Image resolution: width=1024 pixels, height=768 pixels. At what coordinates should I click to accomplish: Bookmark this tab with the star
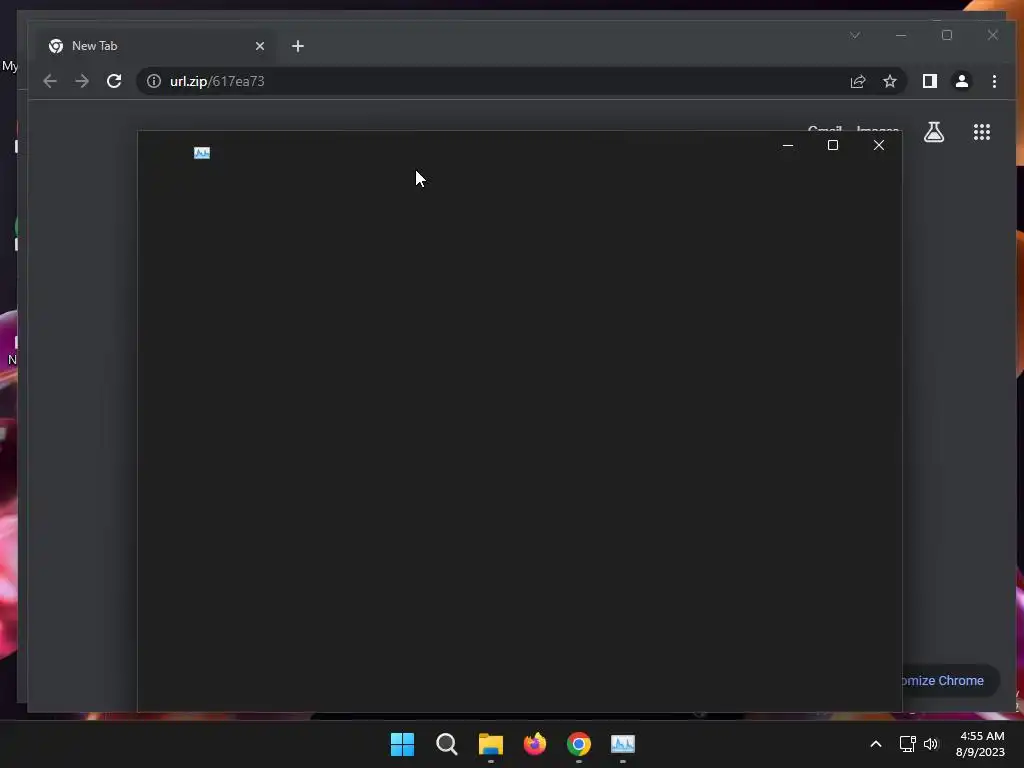pyautogui.click(x=889, y=81)
